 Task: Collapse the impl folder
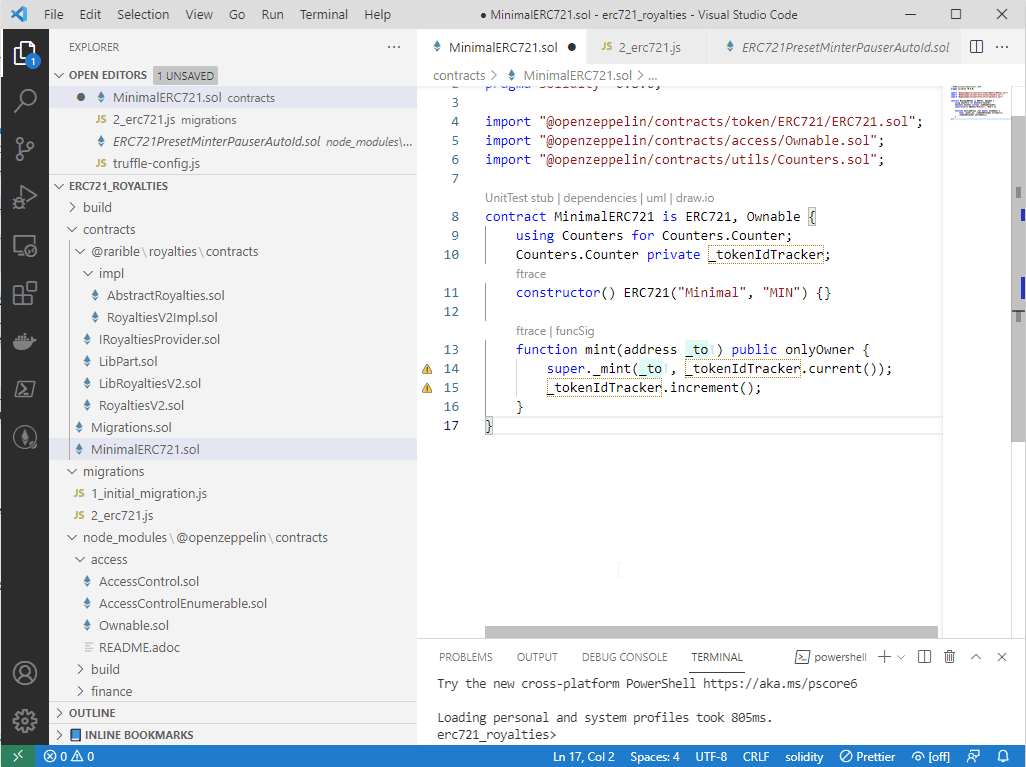88,274
